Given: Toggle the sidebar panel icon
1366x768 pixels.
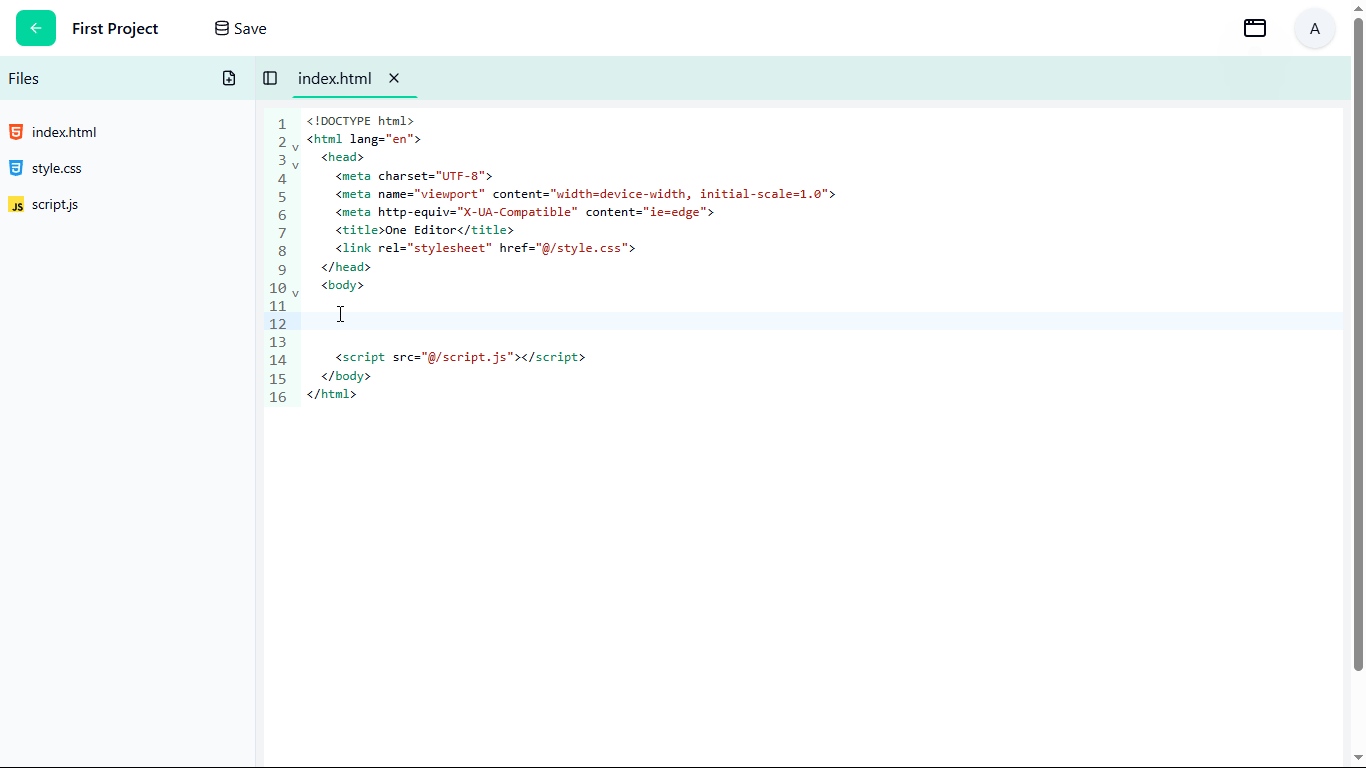Looking at the screenshot, I should point(270,78).
